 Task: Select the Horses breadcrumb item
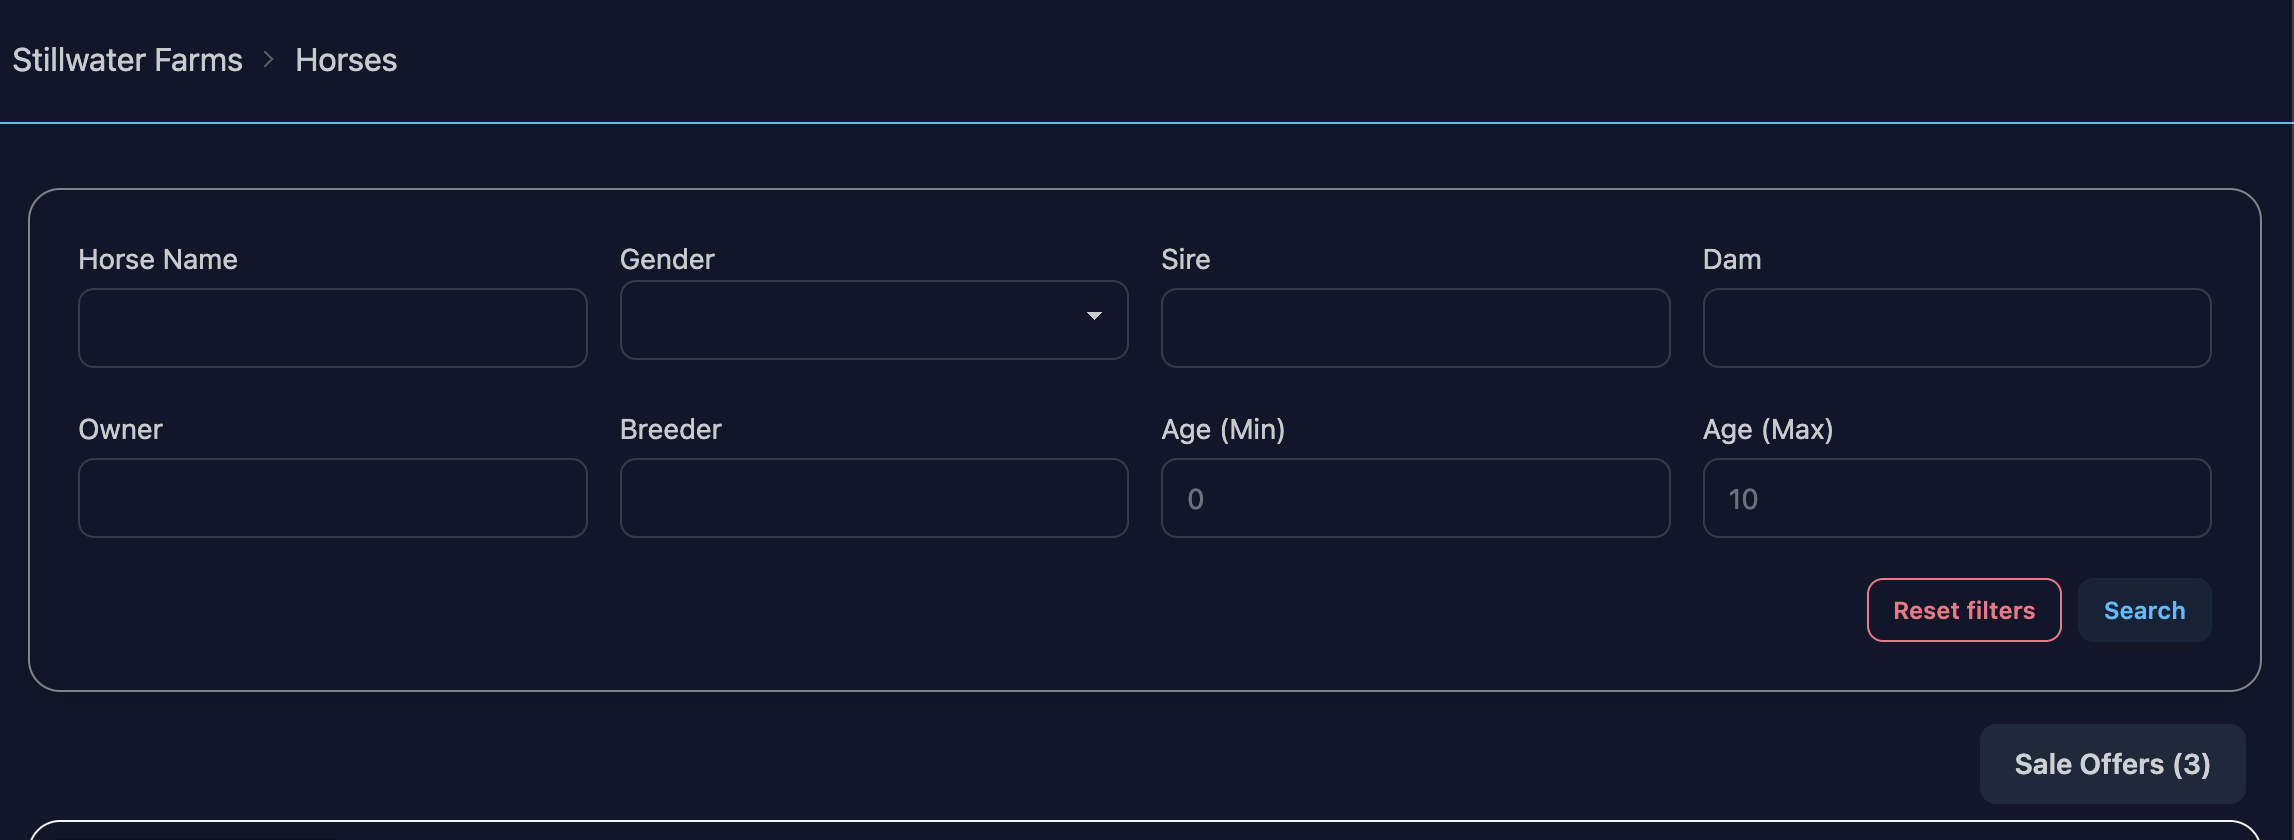point(346,60)
